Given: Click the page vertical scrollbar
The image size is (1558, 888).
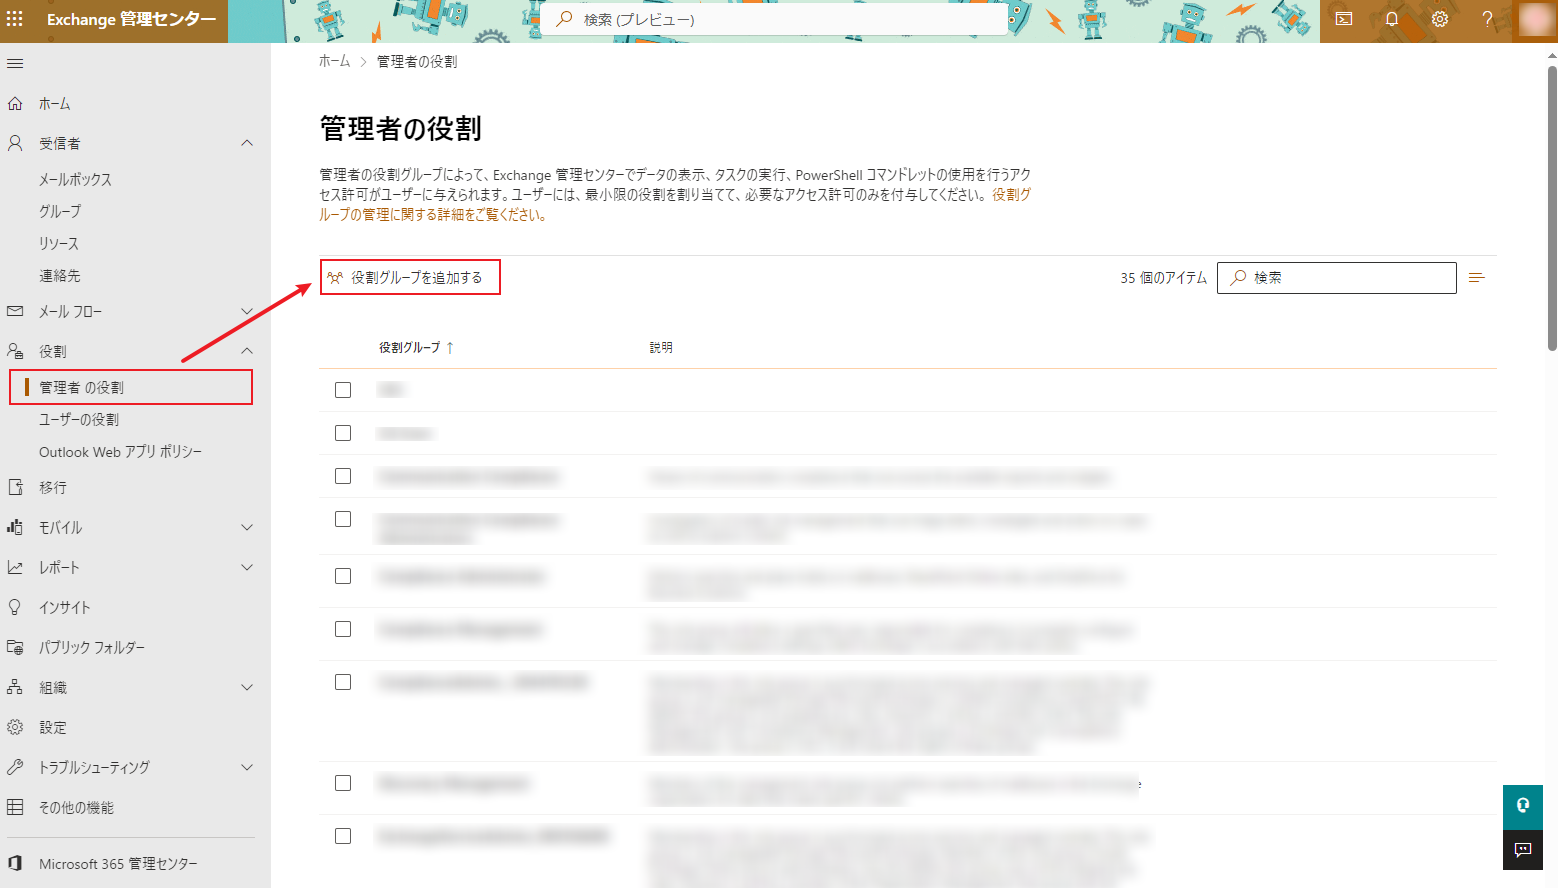Looking at the screenshot, I should tap(1552, 208).
